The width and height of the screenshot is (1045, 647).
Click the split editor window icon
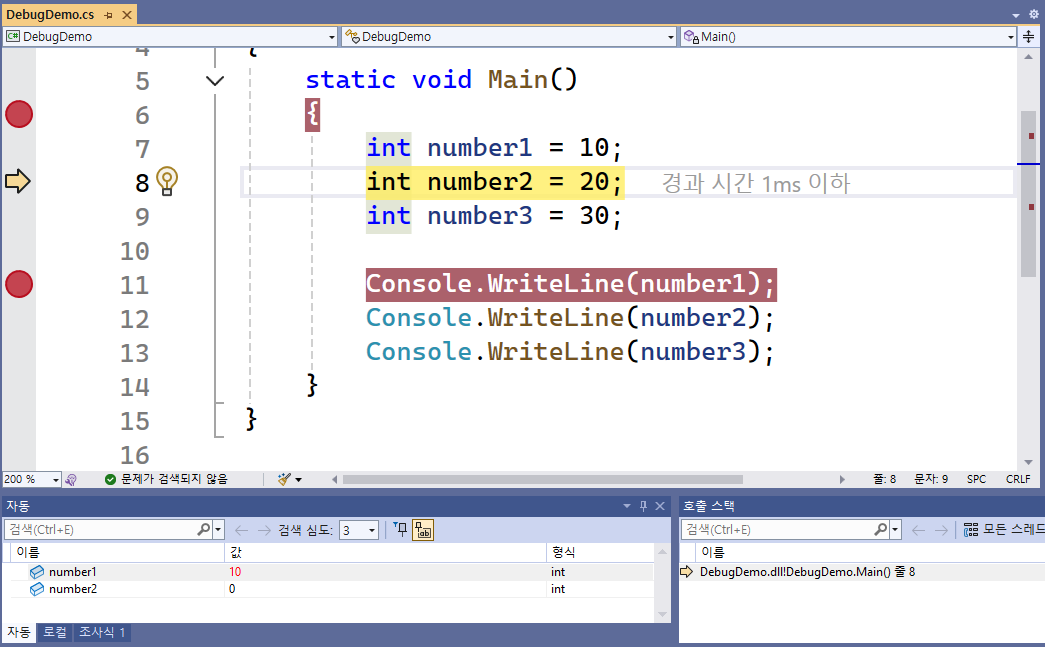(x=1029, y=36)
